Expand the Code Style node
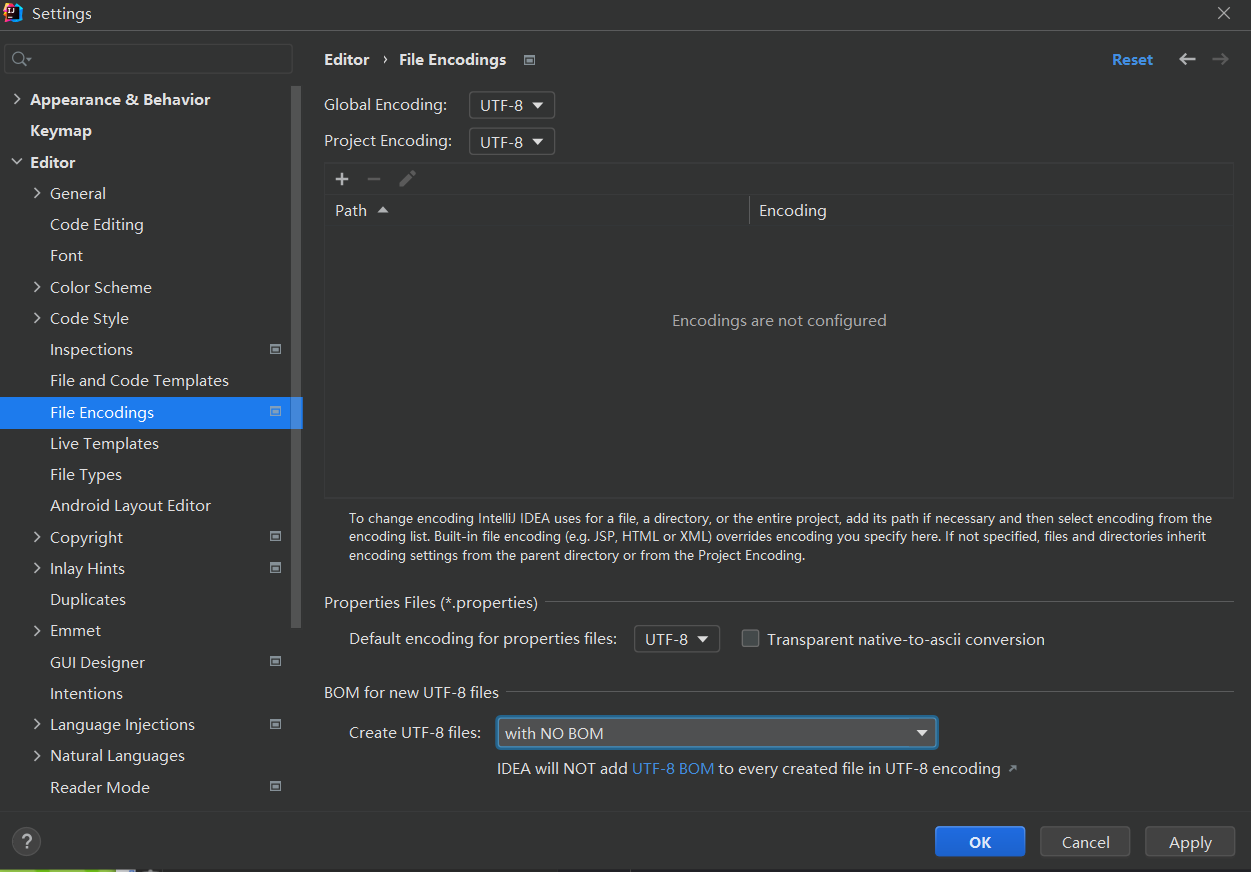 click(37, 318)
